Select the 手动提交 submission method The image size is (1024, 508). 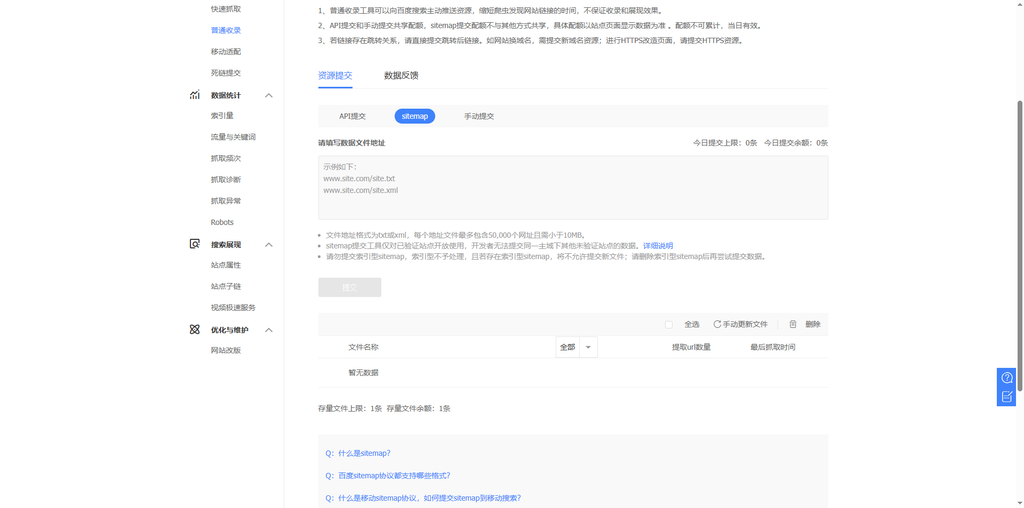click(479, 116)
